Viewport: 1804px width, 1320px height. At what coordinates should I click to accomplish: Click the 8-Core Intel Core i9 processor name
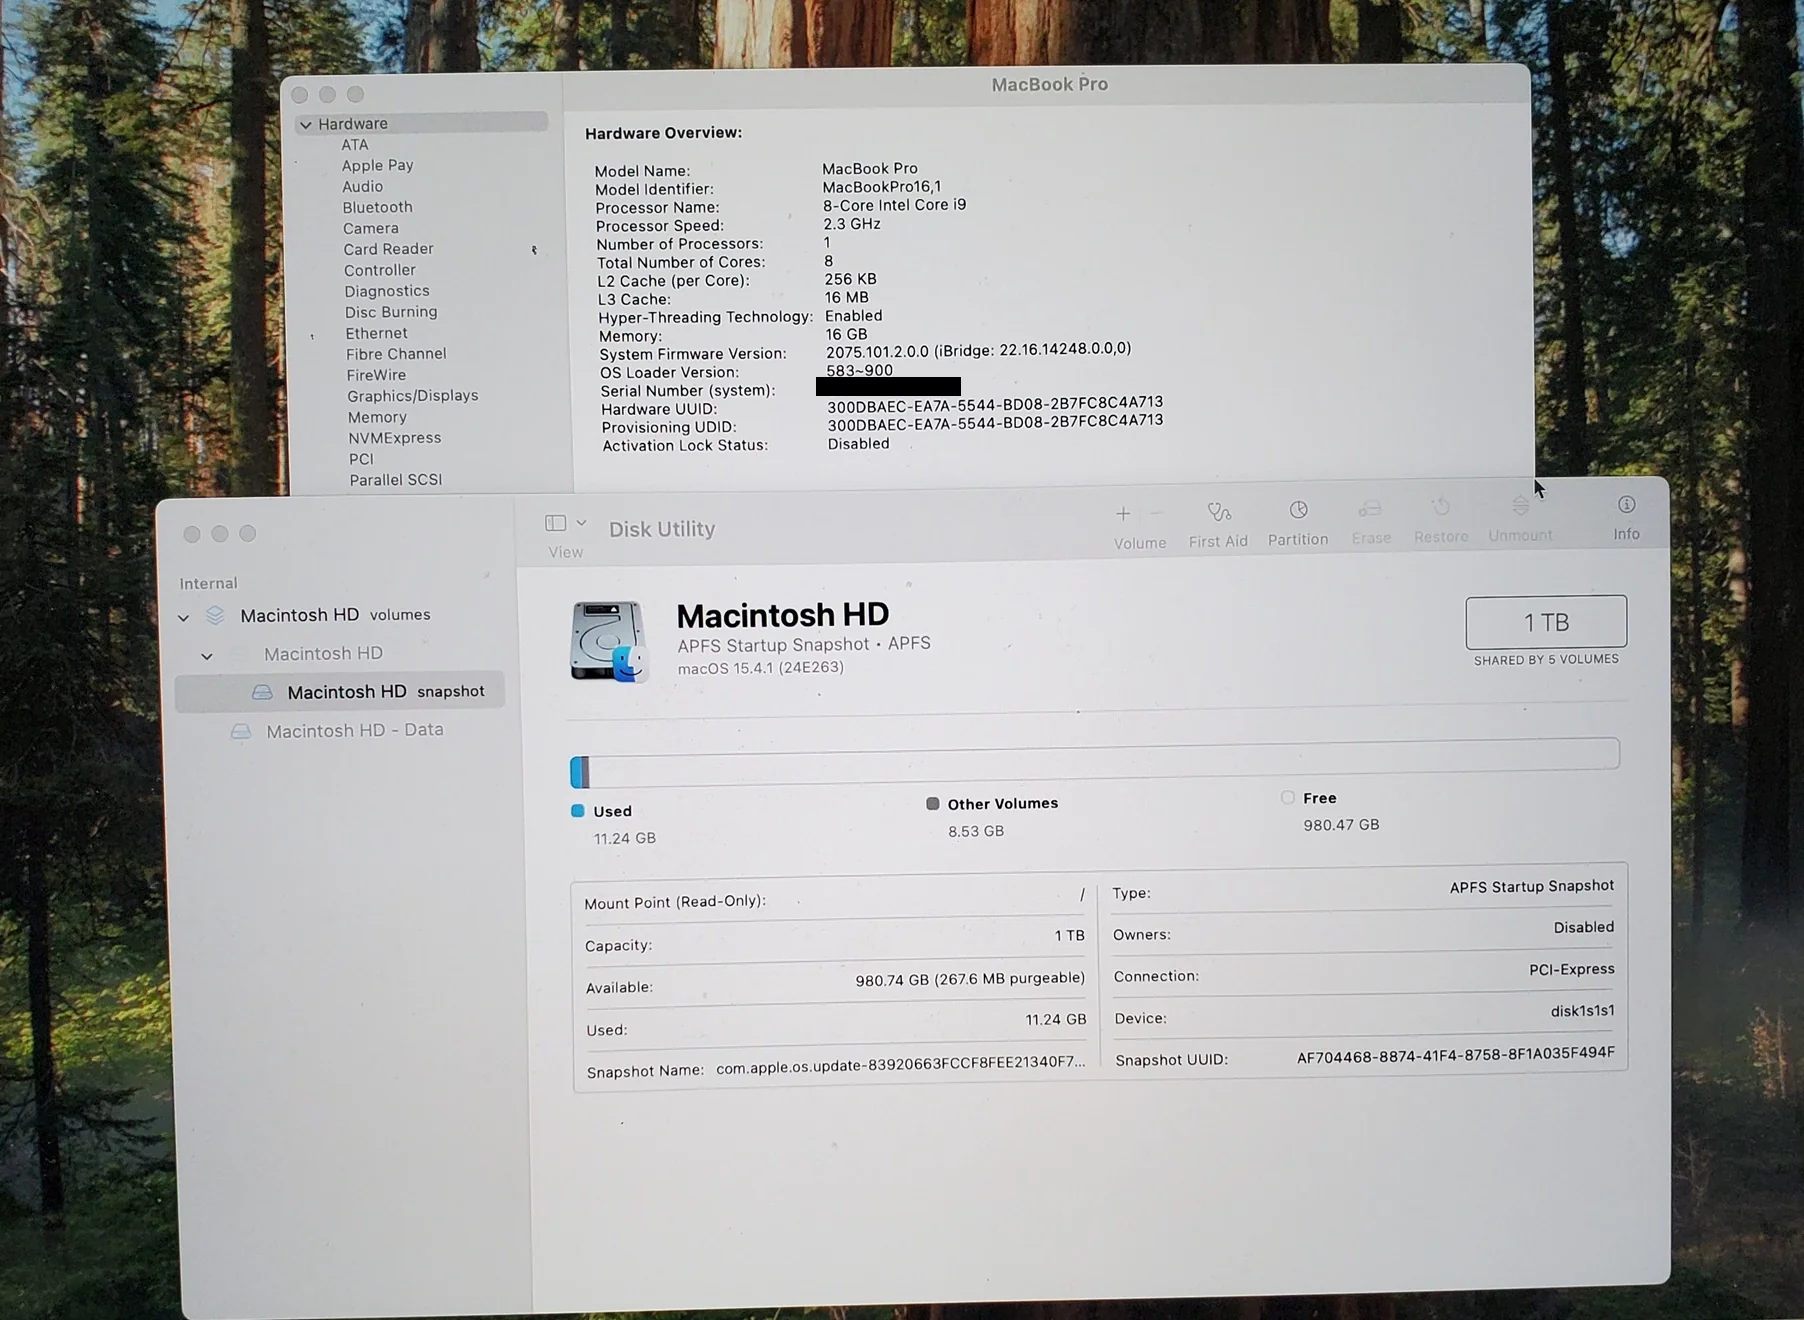(x=894, y=205)
